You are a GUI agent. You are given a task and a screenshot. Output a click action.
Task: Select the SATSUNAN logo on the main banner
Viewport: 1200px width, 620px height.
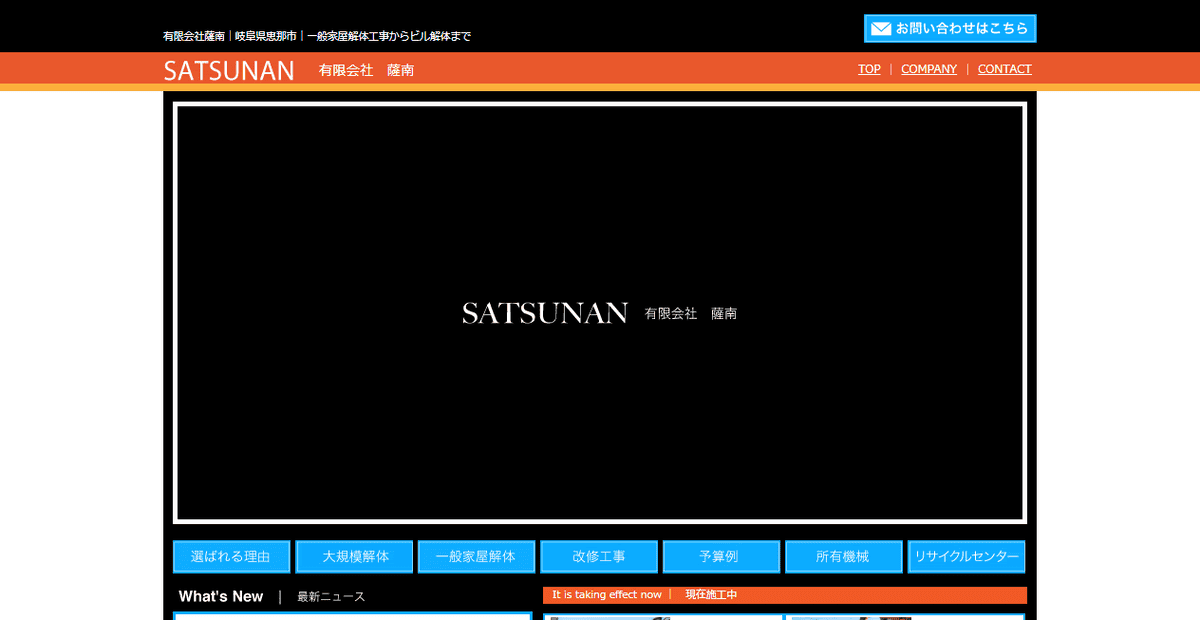(546, 313)
